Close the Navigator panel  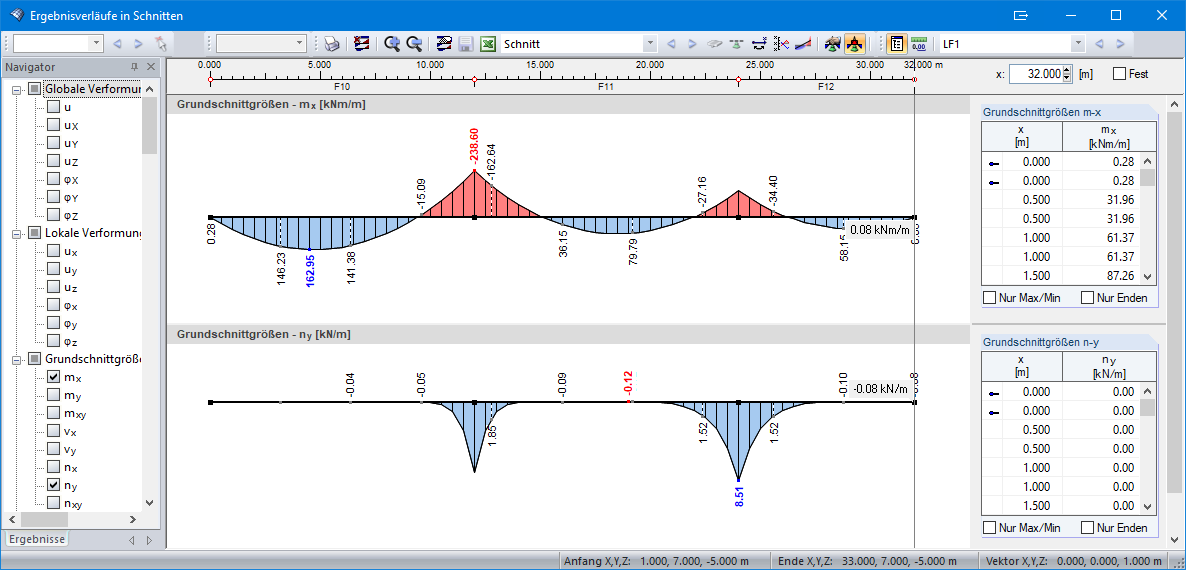[151, 67]
